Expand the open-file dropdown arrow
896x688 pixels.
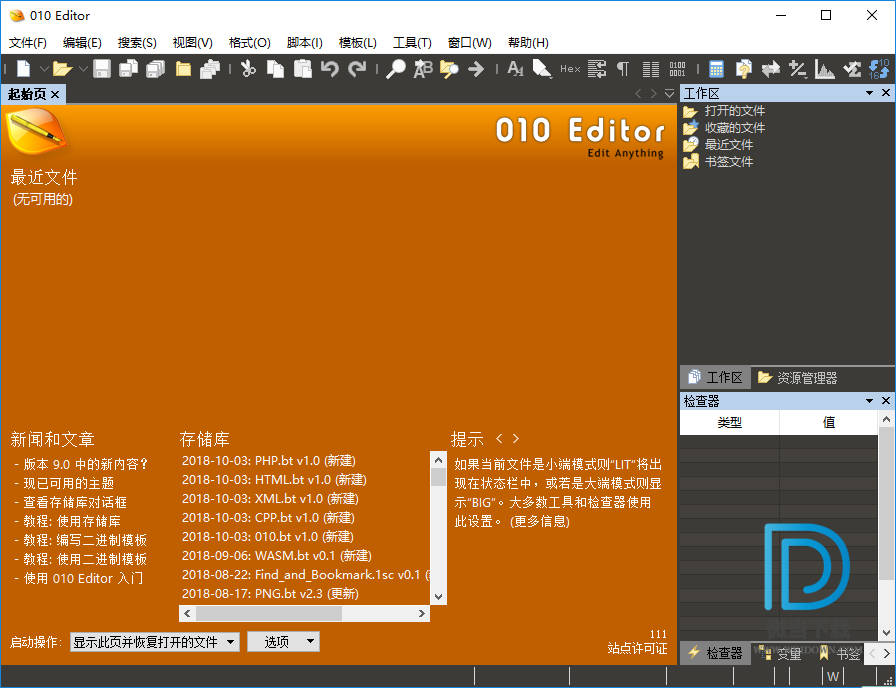click(x=83, y=69)
